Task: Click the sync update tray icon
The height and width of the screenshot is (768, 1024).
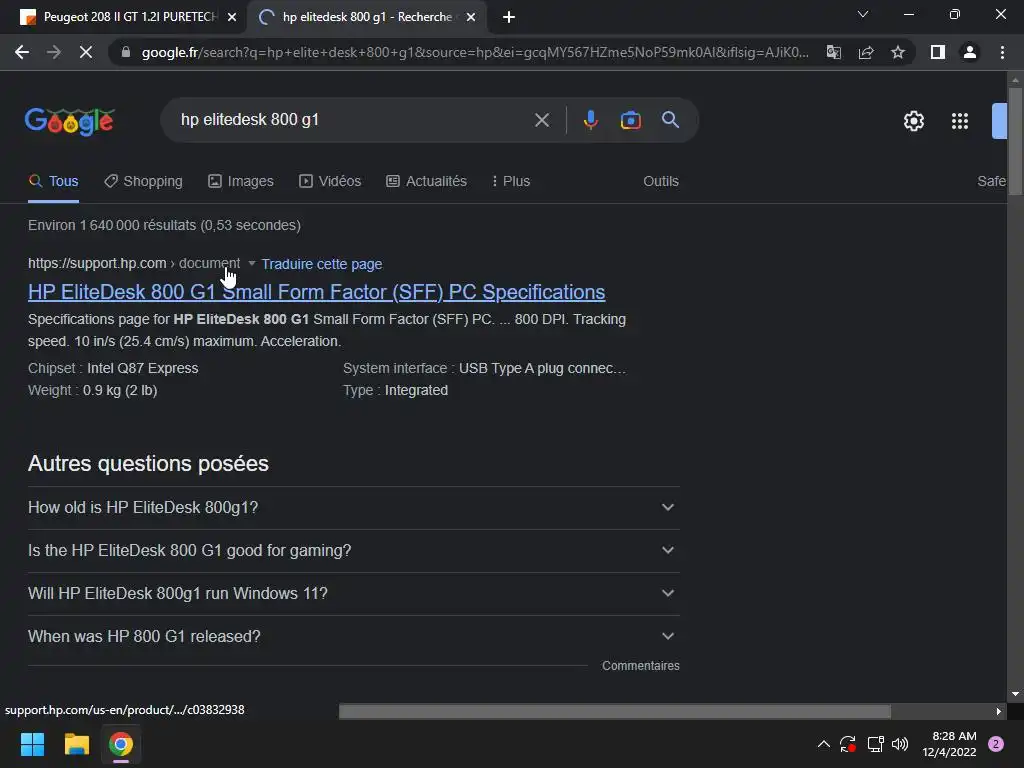Action: pos(848,744)
